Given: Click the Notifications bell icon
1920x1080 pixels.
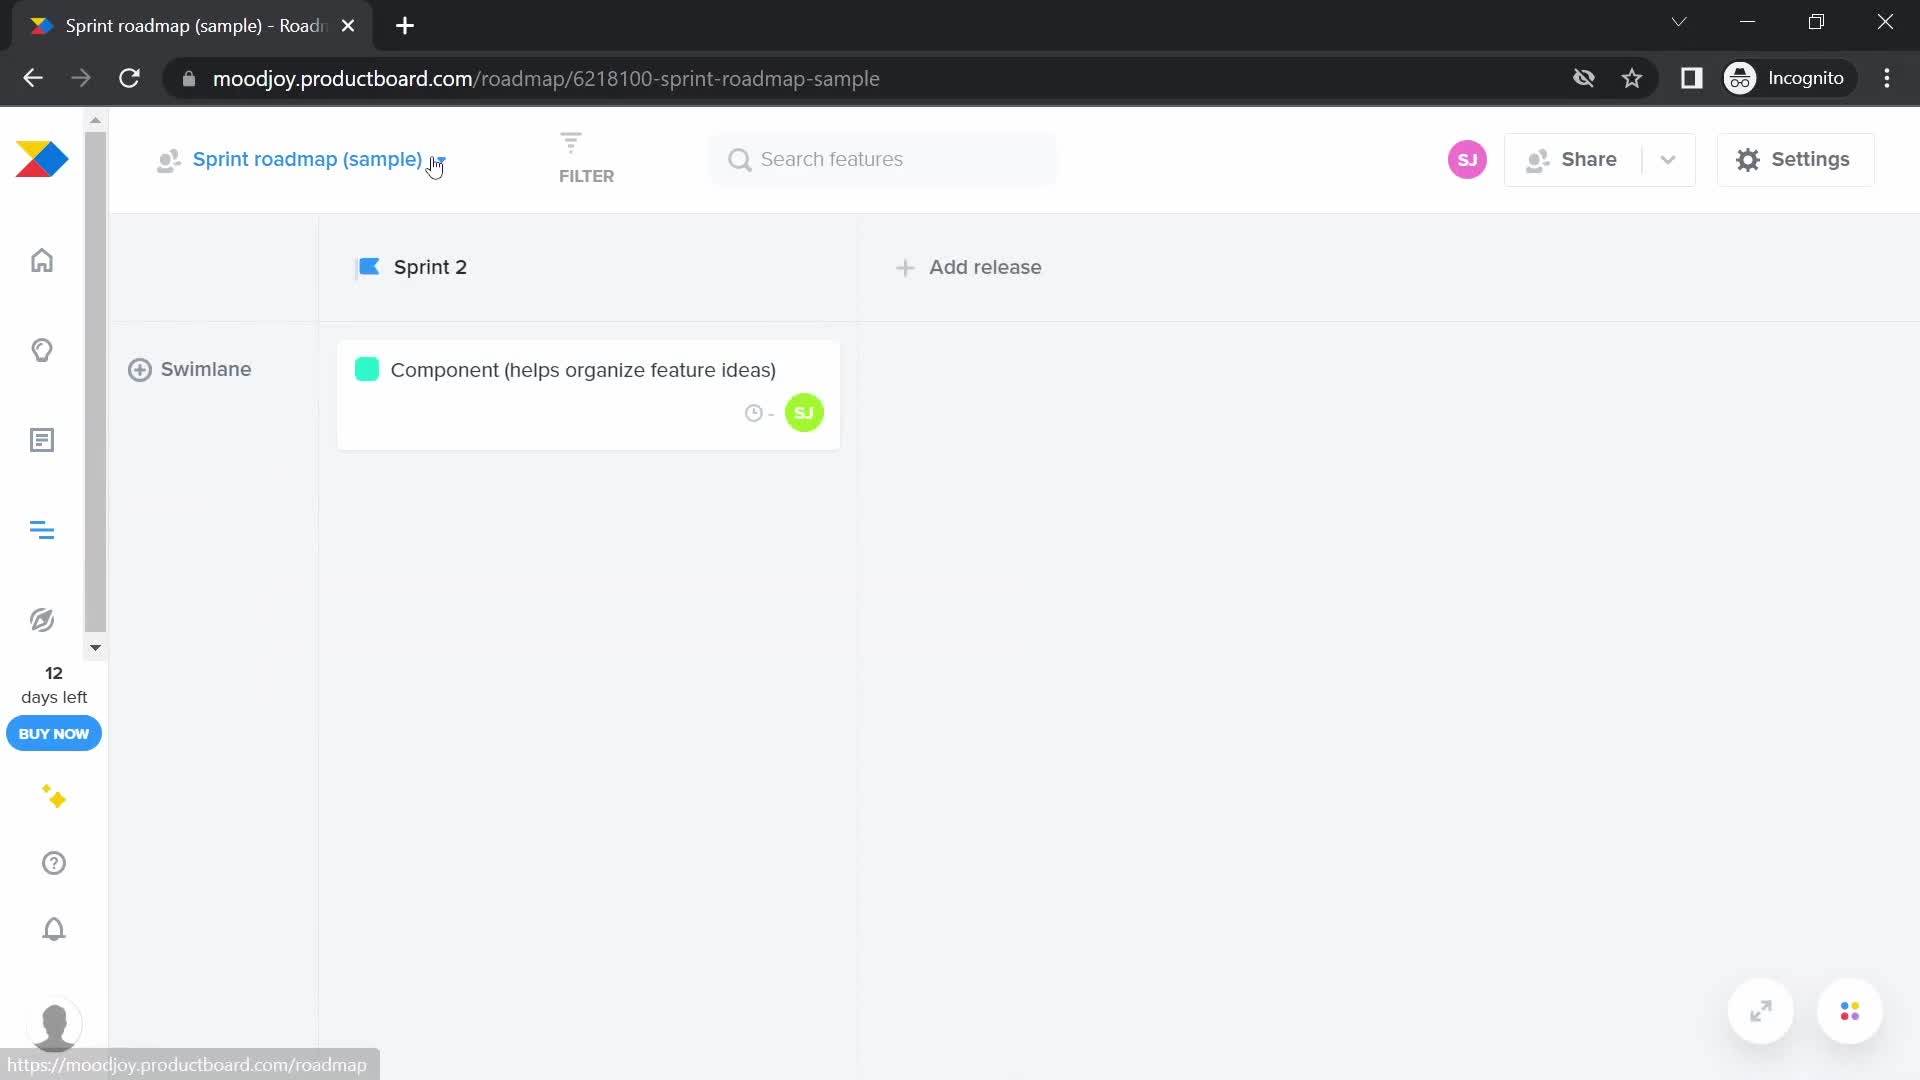Looking at the screenshot, I should (54, 930).
